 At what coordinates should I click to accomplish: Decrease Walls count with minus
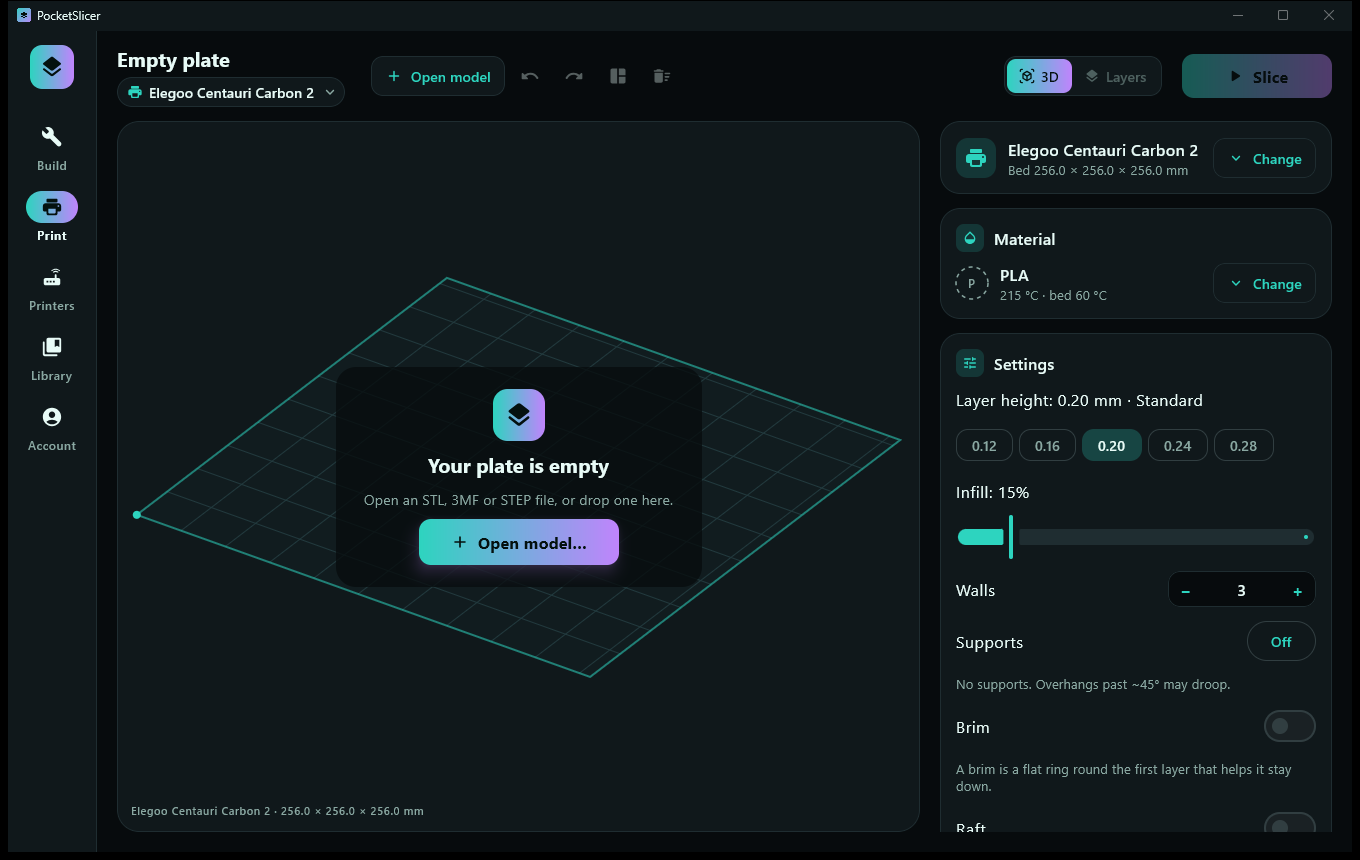pos(1186,591)
